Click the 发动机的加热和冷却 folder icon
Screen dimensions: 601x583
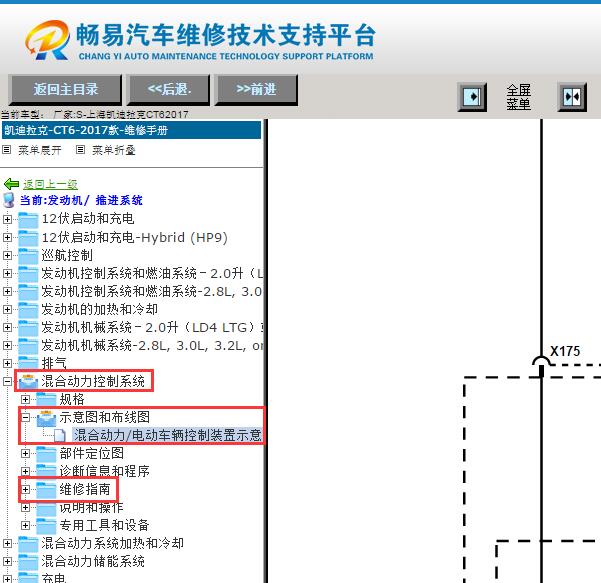[x=28, y=310]
